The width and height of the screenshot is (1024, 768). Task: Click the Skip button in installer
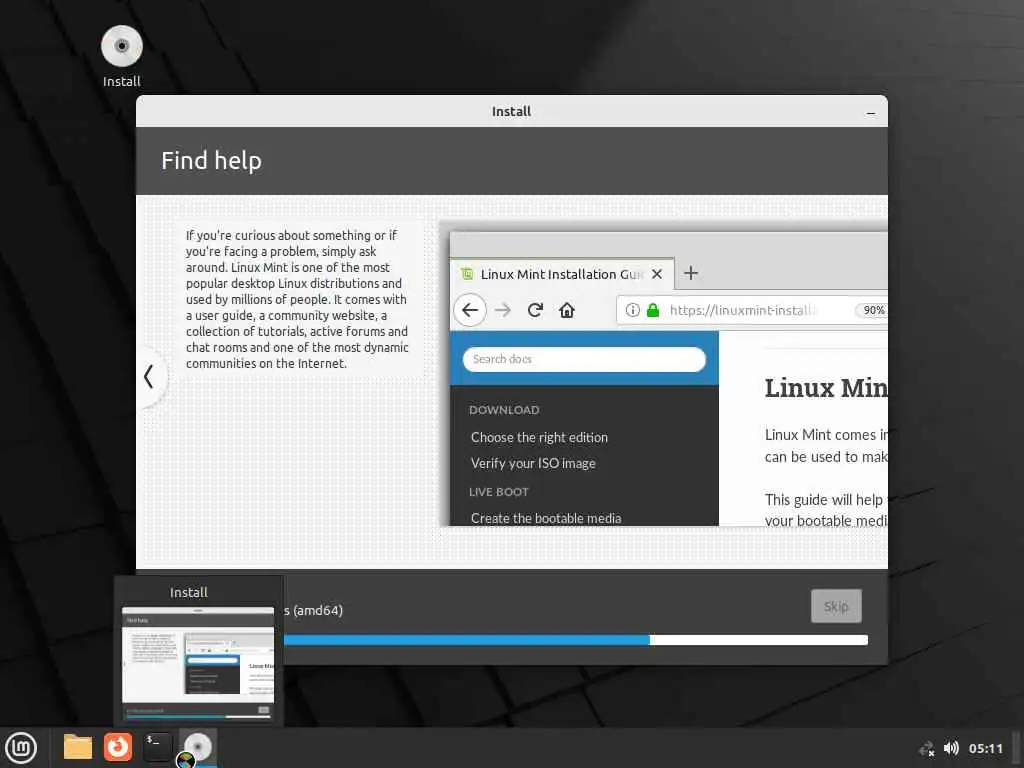836,606
